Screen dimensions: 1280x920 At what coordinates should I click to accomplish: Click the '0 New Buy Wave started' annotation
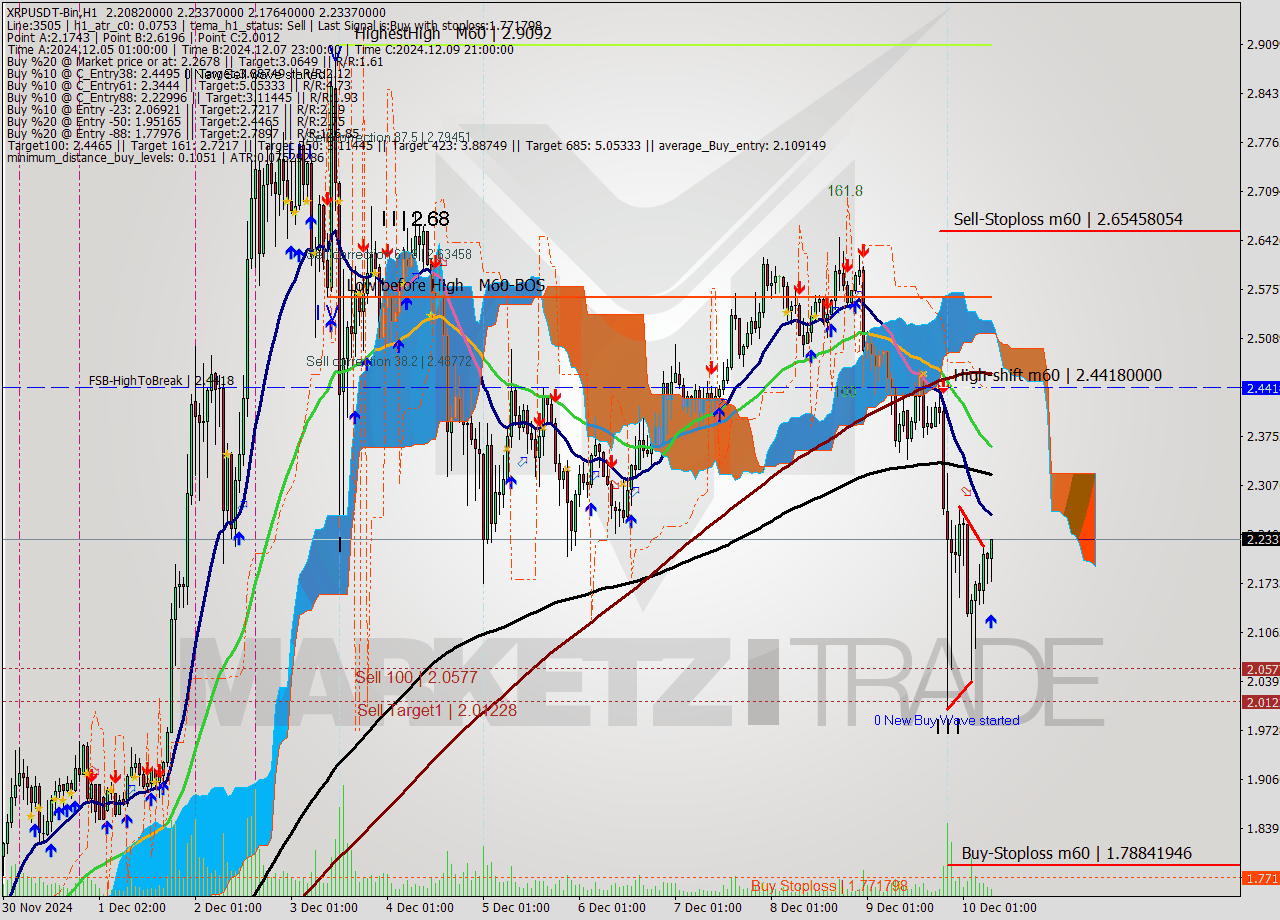pyautogui.click(x=947, y=720)
